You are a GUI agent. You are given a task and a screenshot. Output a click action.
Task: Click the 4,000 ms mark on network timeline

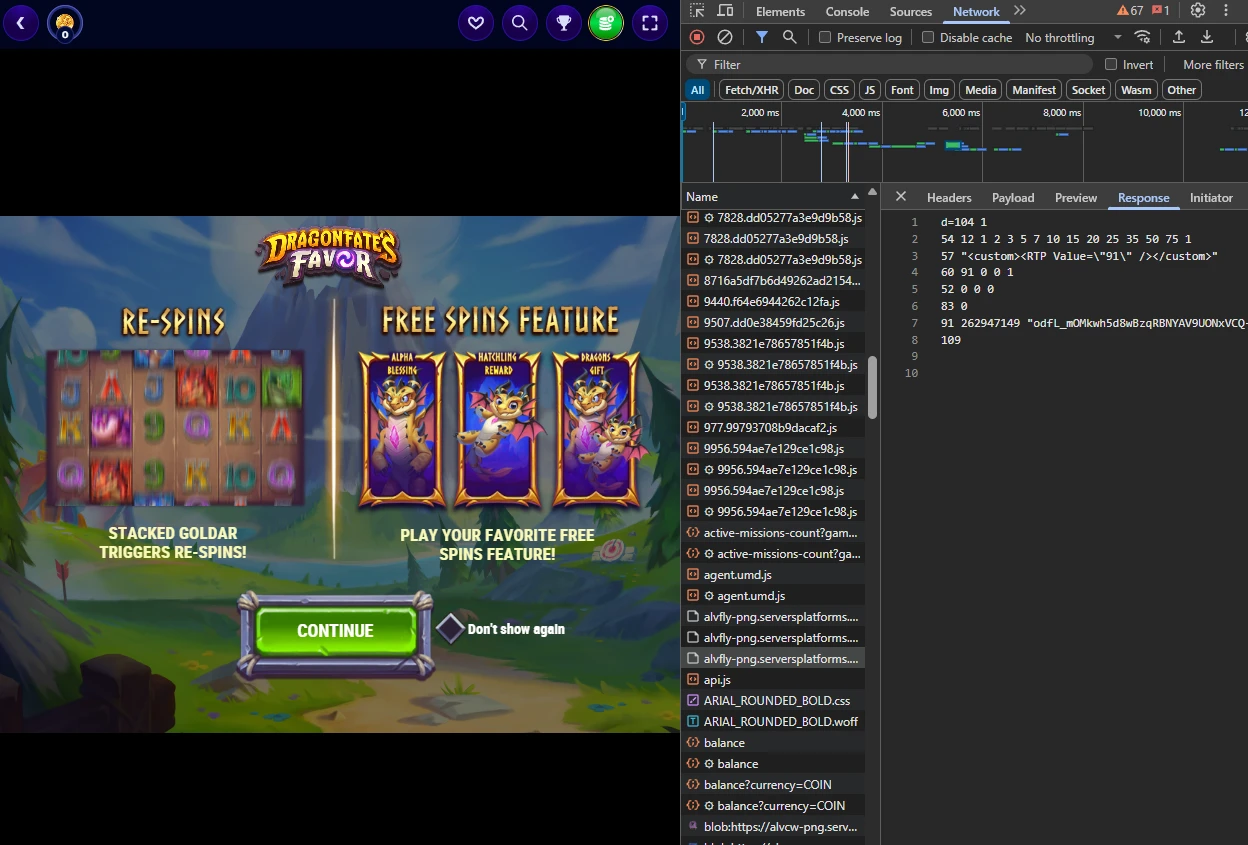pos(860,113)
